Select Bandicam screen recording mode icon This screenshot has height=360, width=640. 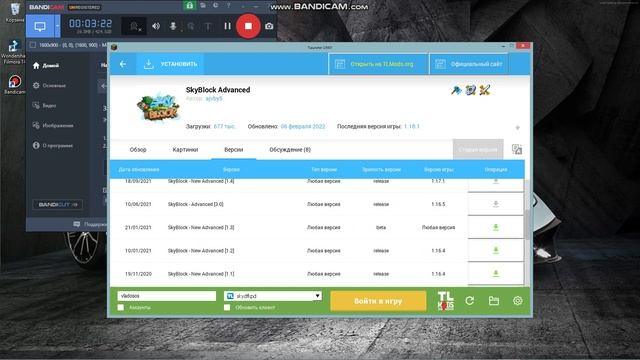click(x=40, y=26)
